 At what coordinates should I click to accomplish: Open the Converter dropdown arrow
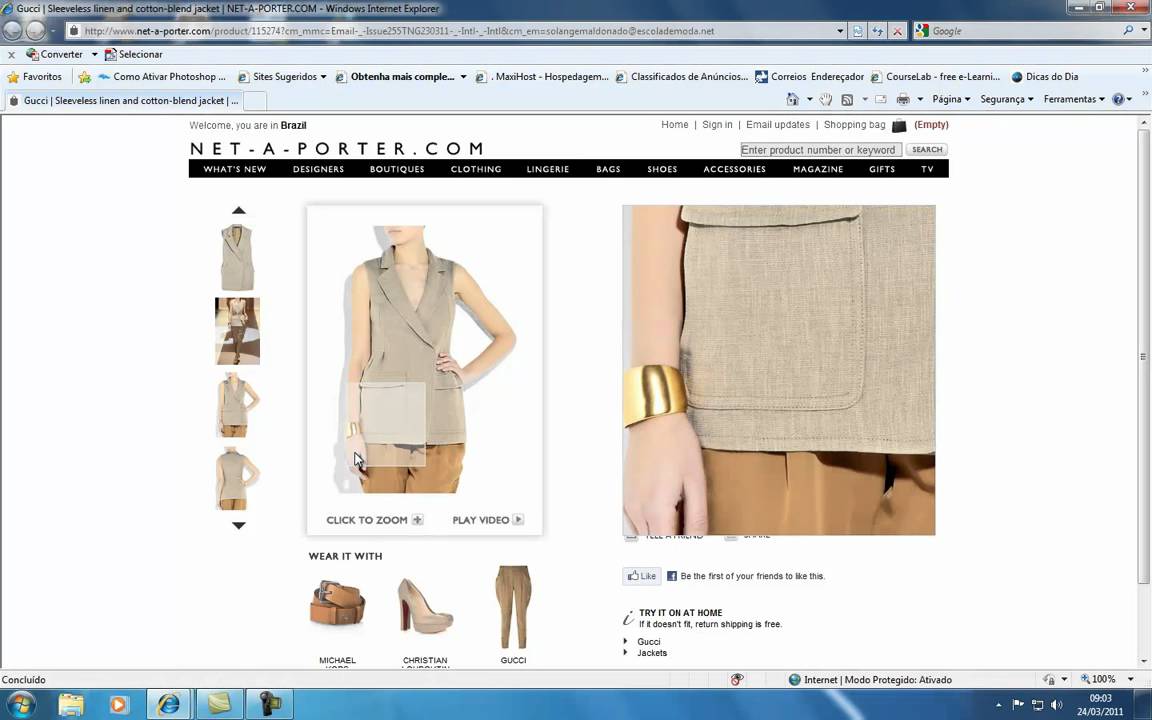pyautogui.click(x=94, y=54)
